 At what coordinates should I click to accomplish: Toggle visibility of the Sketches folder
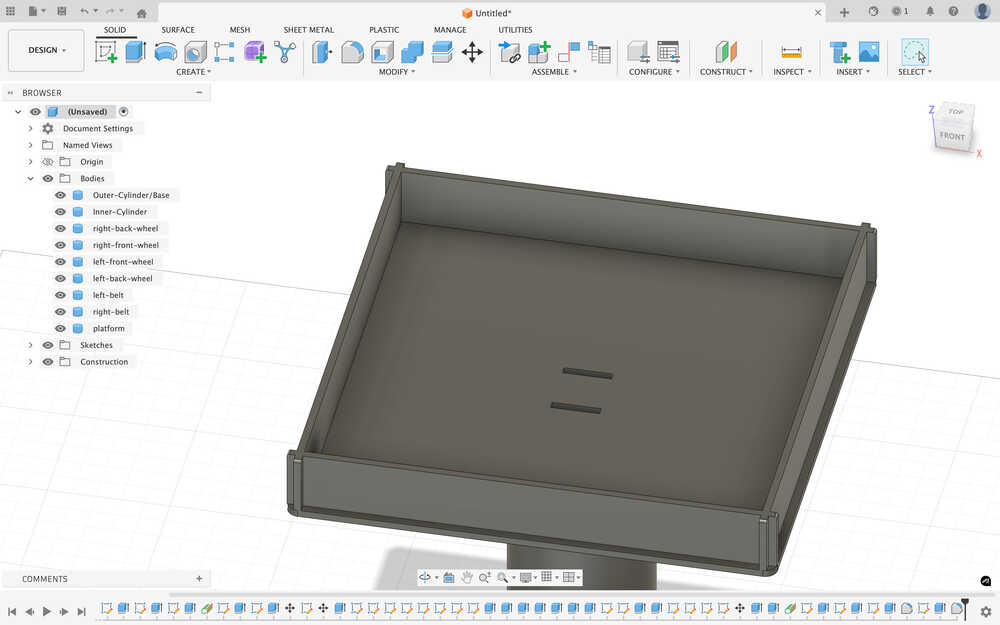pyautogui.click(x=48, y=345)
